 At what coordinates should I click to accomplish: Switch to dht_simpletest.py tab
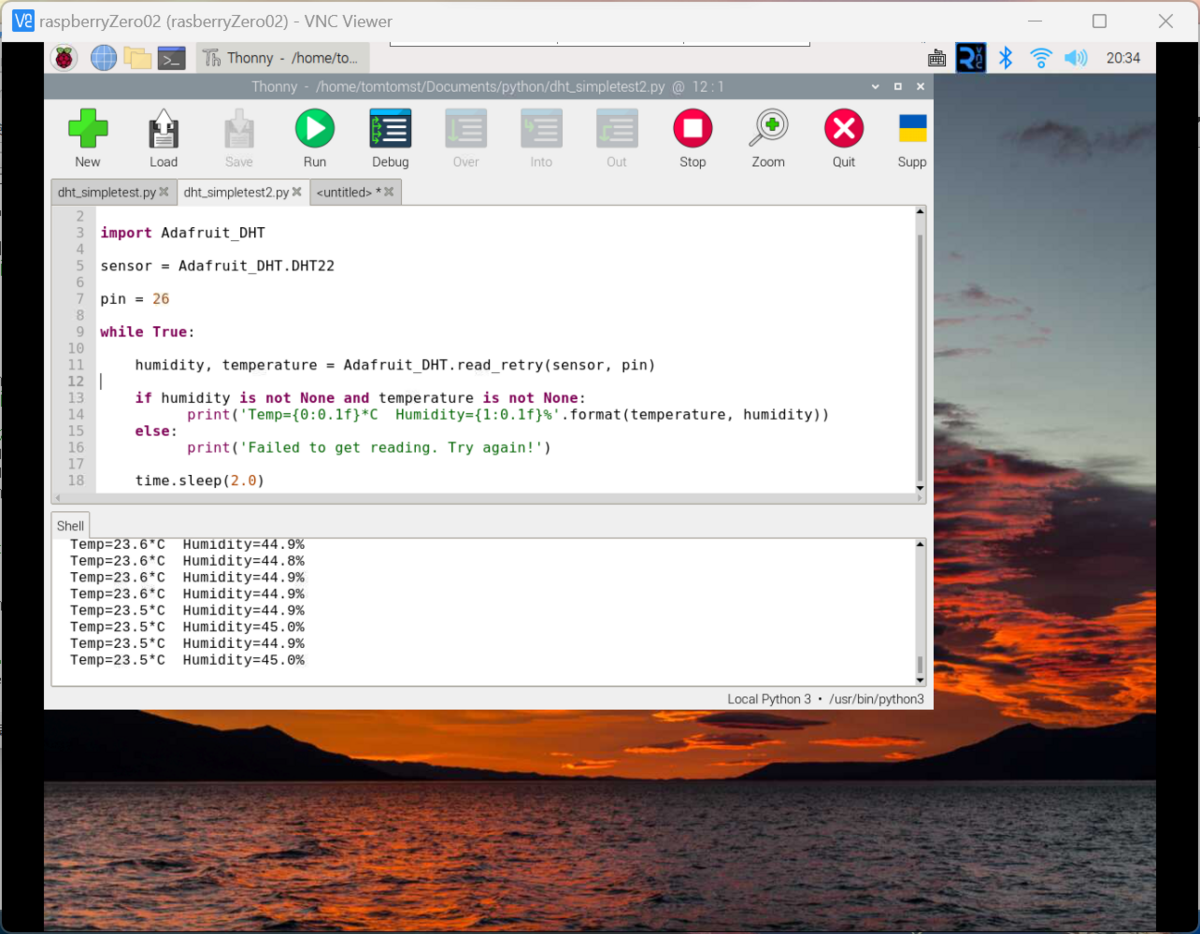(107, 192)
